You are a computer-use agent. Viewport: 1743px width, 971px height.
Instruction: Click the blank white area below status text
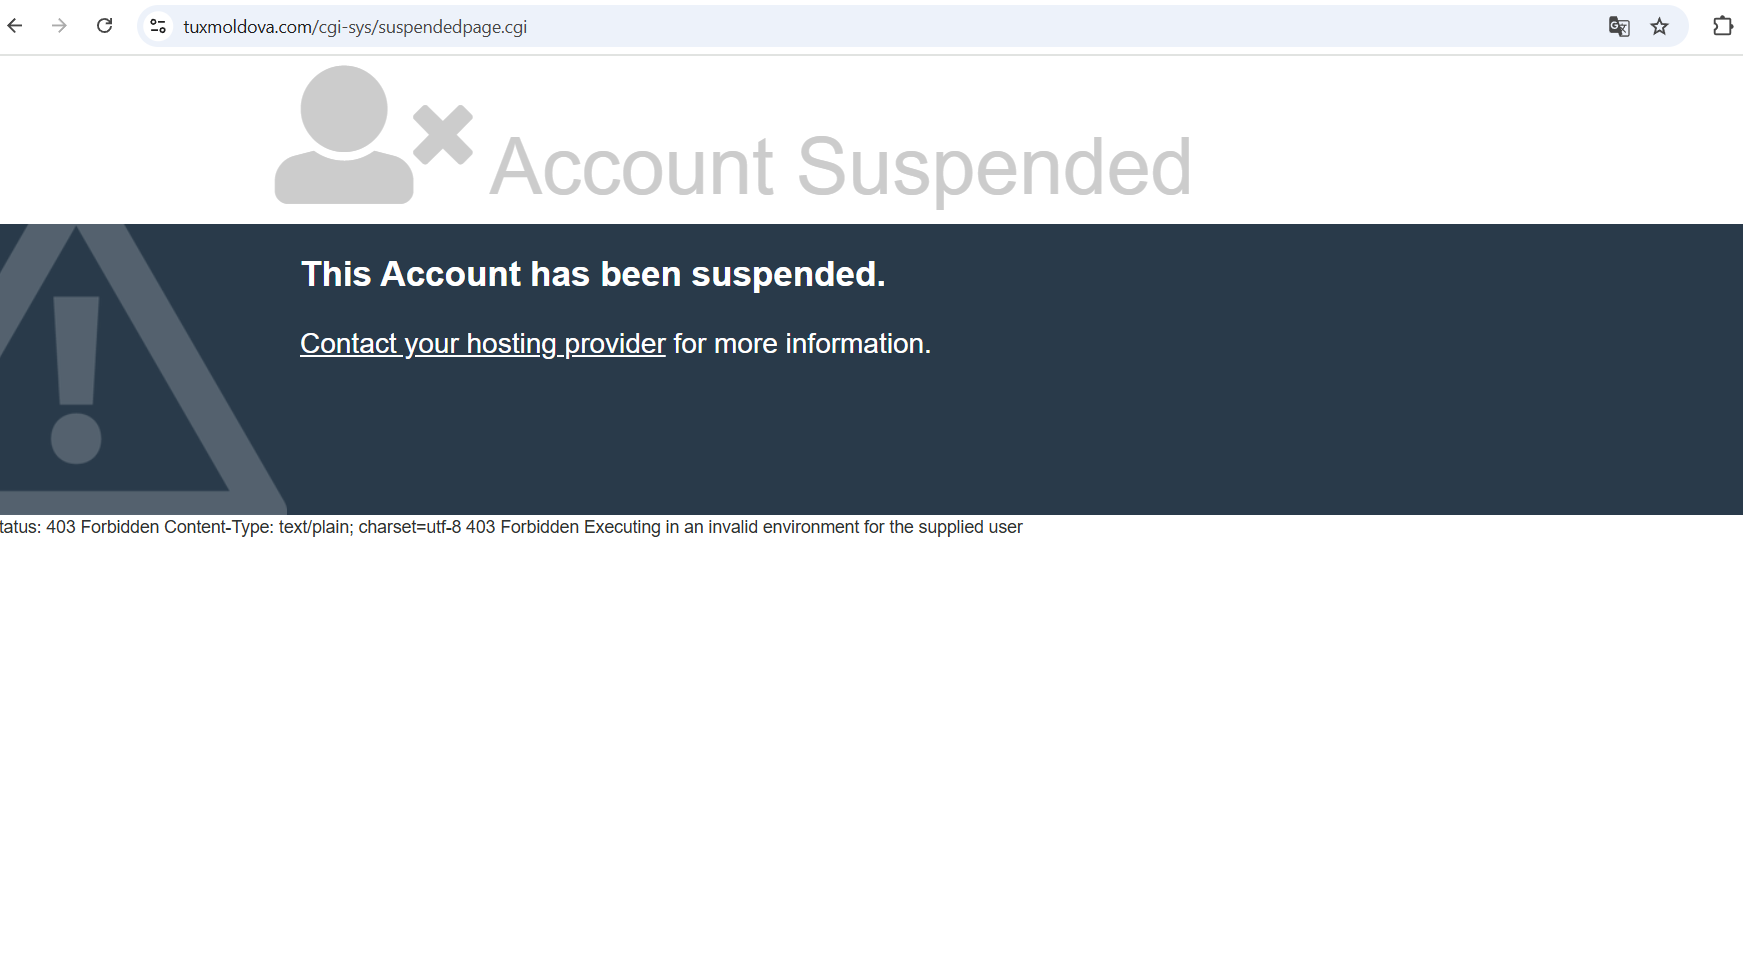click(x=870, y=750)
